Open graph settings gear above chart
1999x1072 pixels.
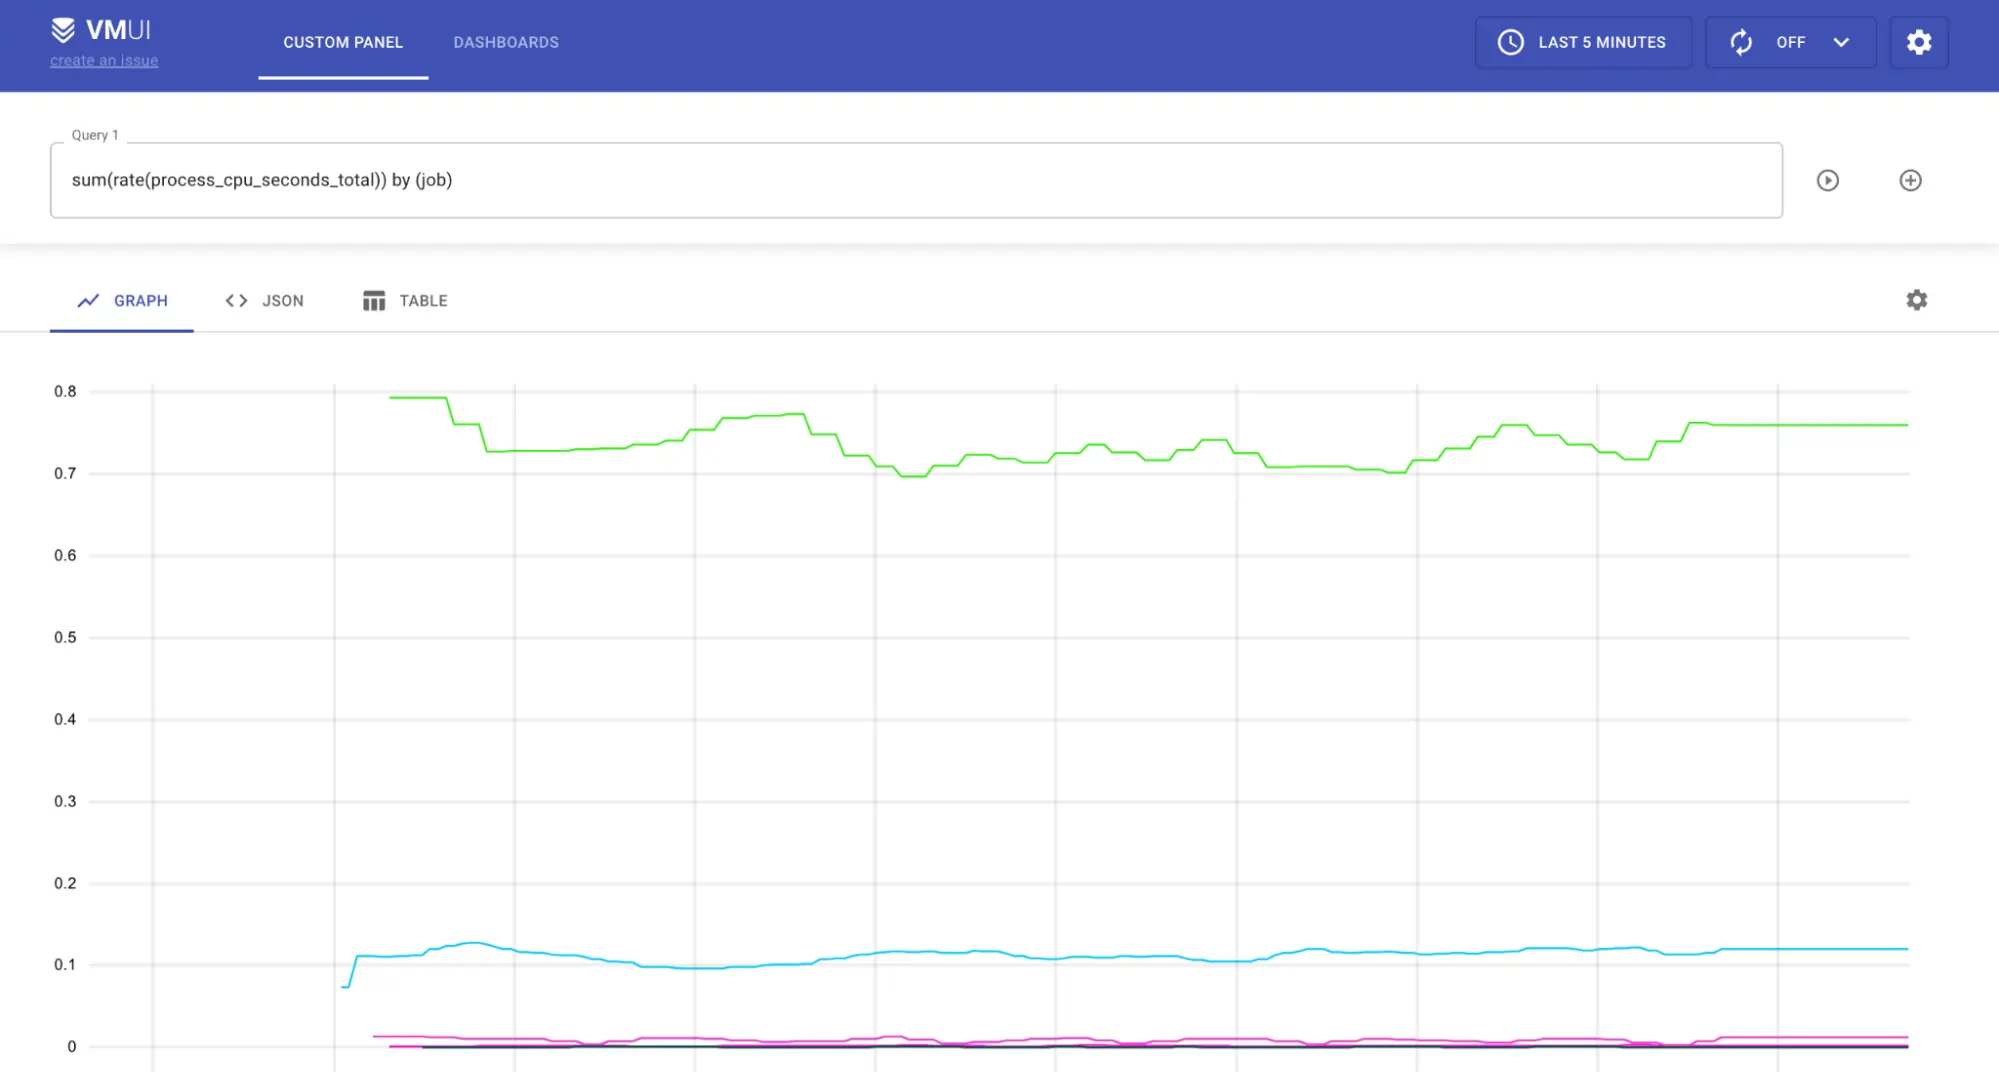(x=1916, y=300)
